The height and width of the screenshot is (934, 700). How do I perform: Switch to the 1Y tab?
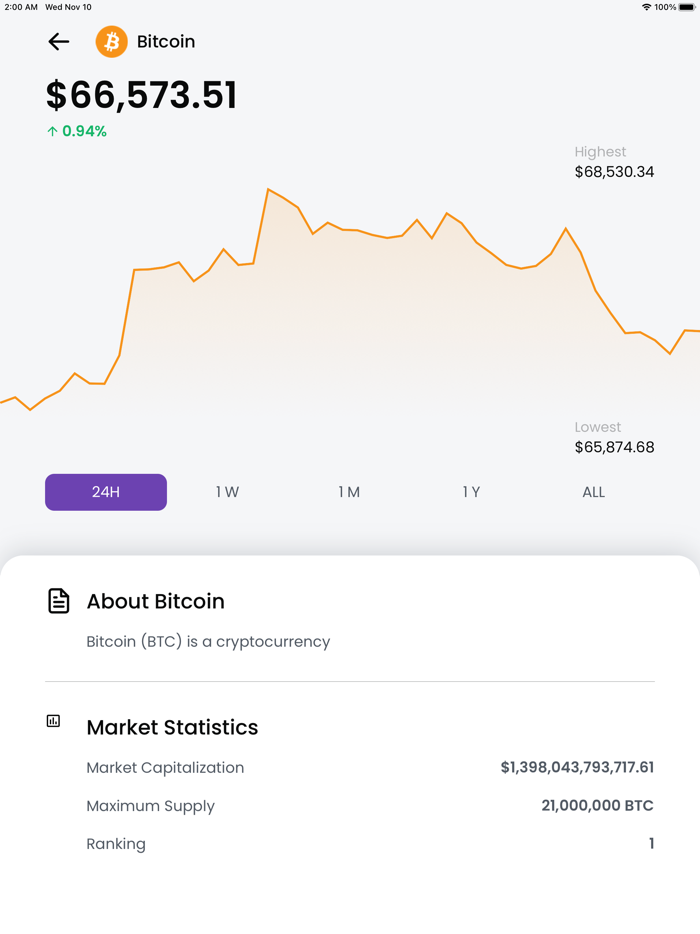[471, 492]
